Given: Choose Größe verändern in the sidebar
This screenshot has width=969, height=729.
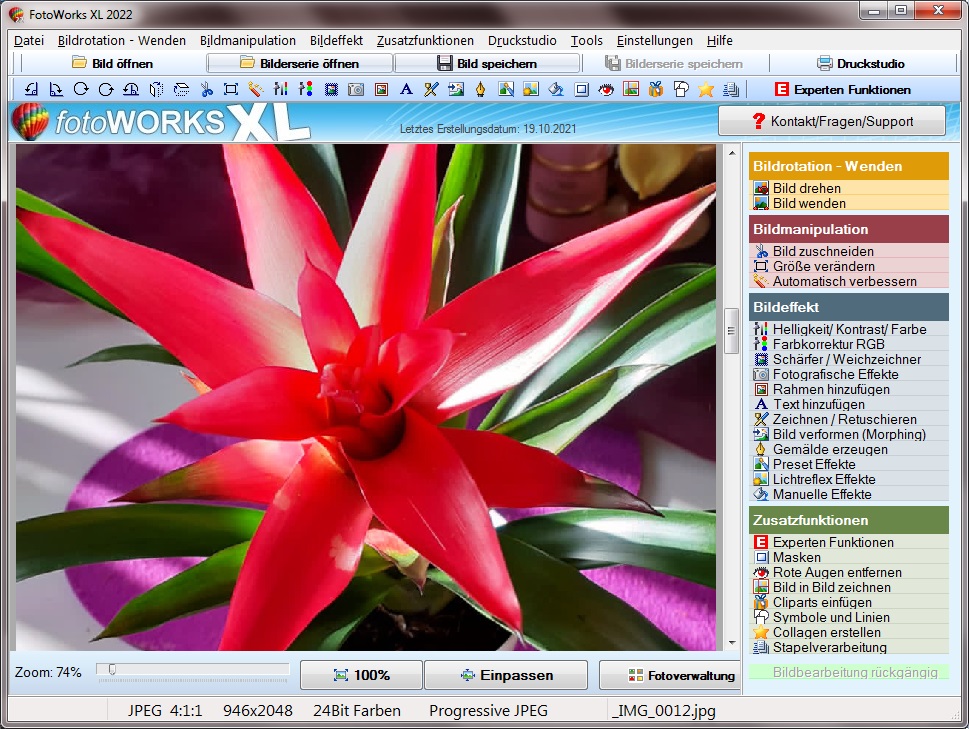Looking at the screenshot, I should (850, 266).
